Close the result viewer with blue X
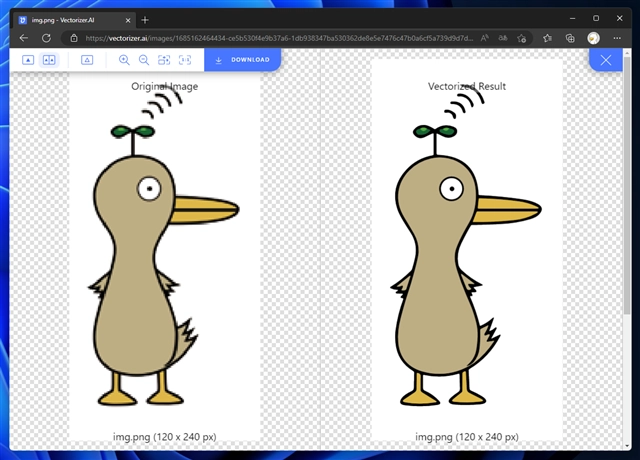640x460 pixels. point(605,60)
